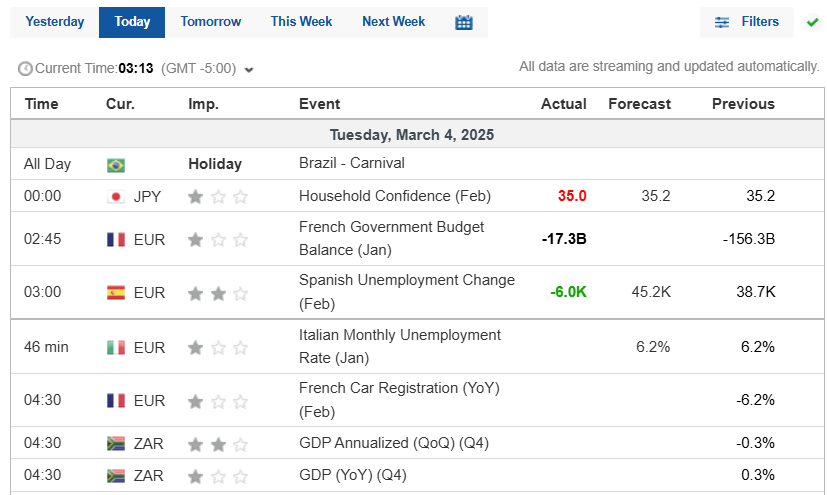The width and height of the screenshot is (827, 495).
Task: Switch to the Yesterday tab
Action: tap(54, 22)
